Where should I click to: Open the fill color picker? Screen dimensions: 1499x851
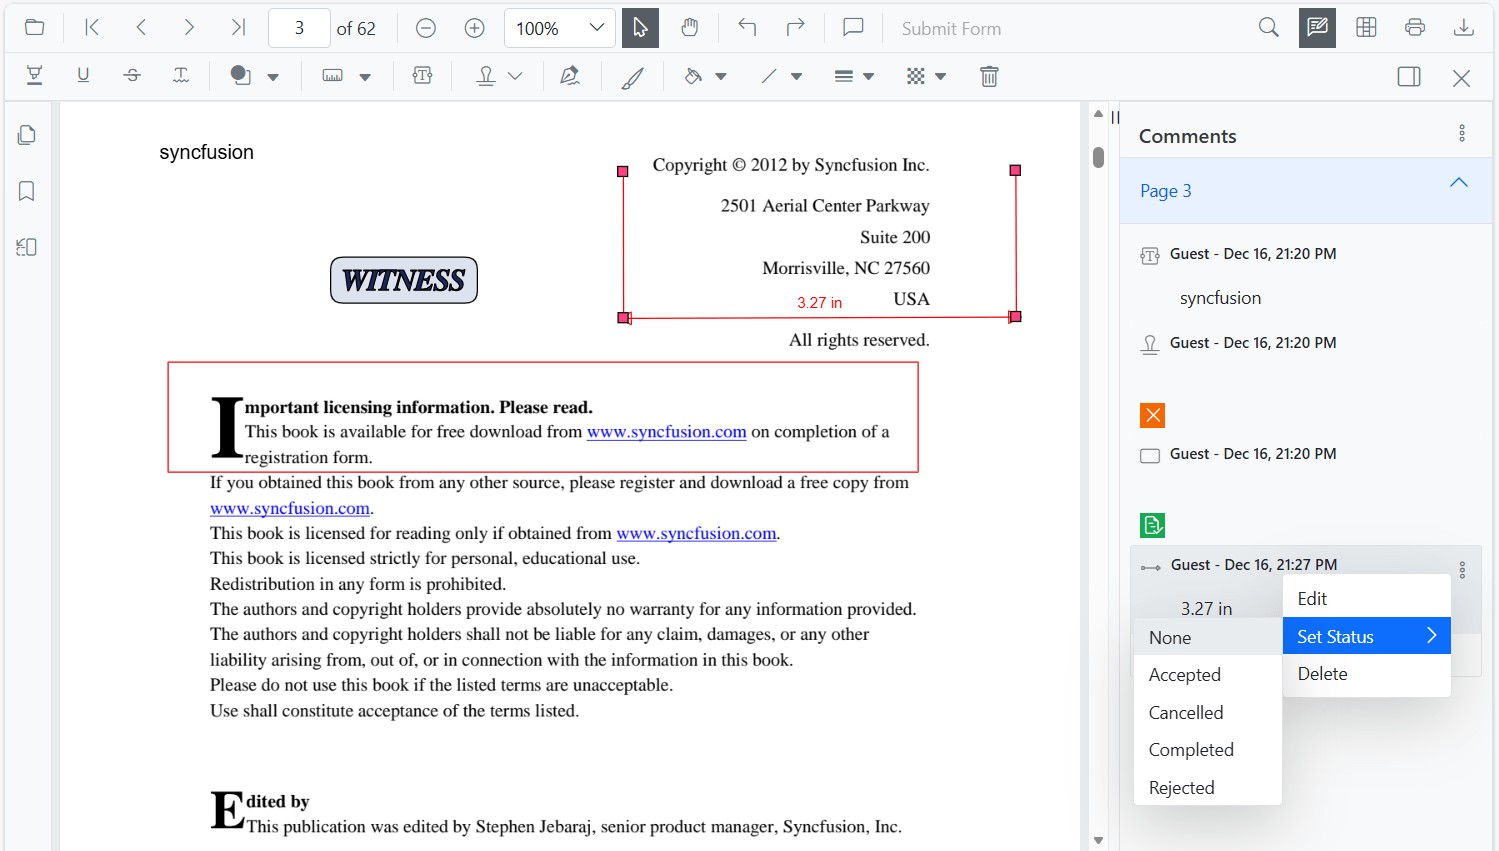(x=722, y=75)
